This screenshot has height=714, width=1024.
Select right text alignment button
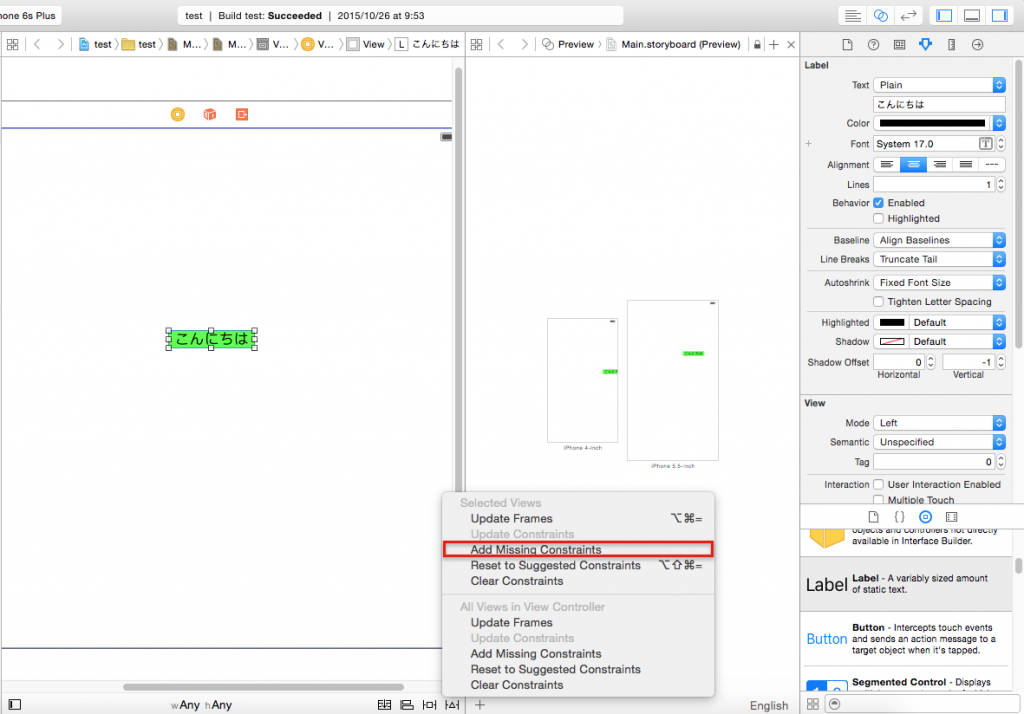click(938, 165)
